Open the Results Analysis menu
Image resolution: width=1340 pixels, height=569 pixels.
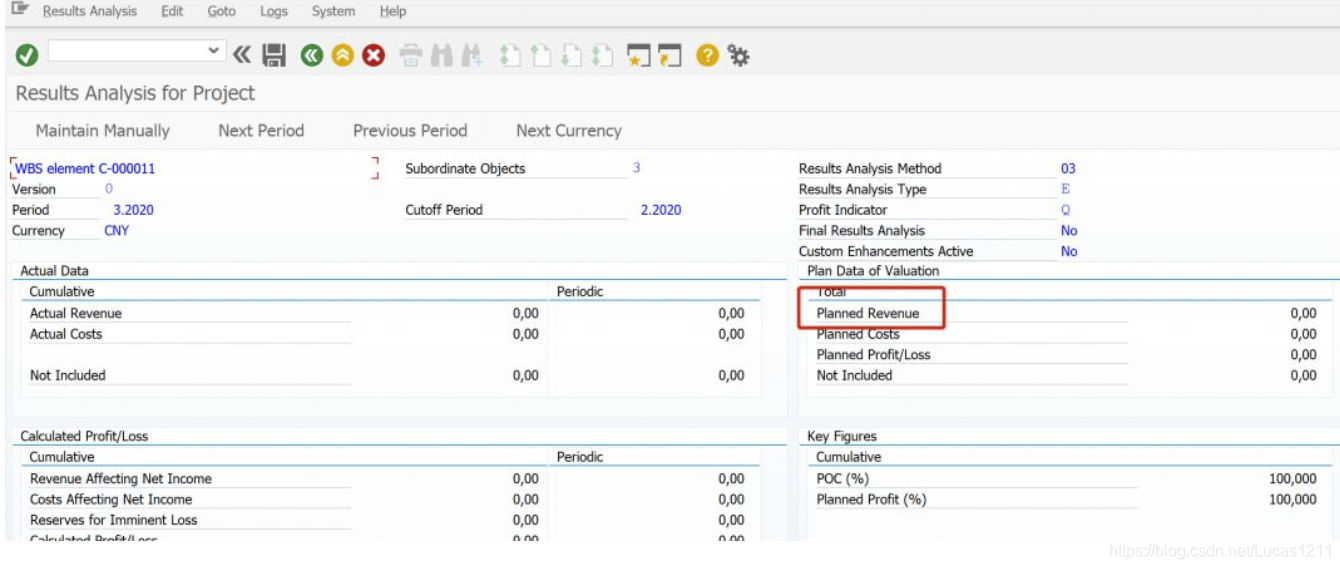click(x=90, y=11)
